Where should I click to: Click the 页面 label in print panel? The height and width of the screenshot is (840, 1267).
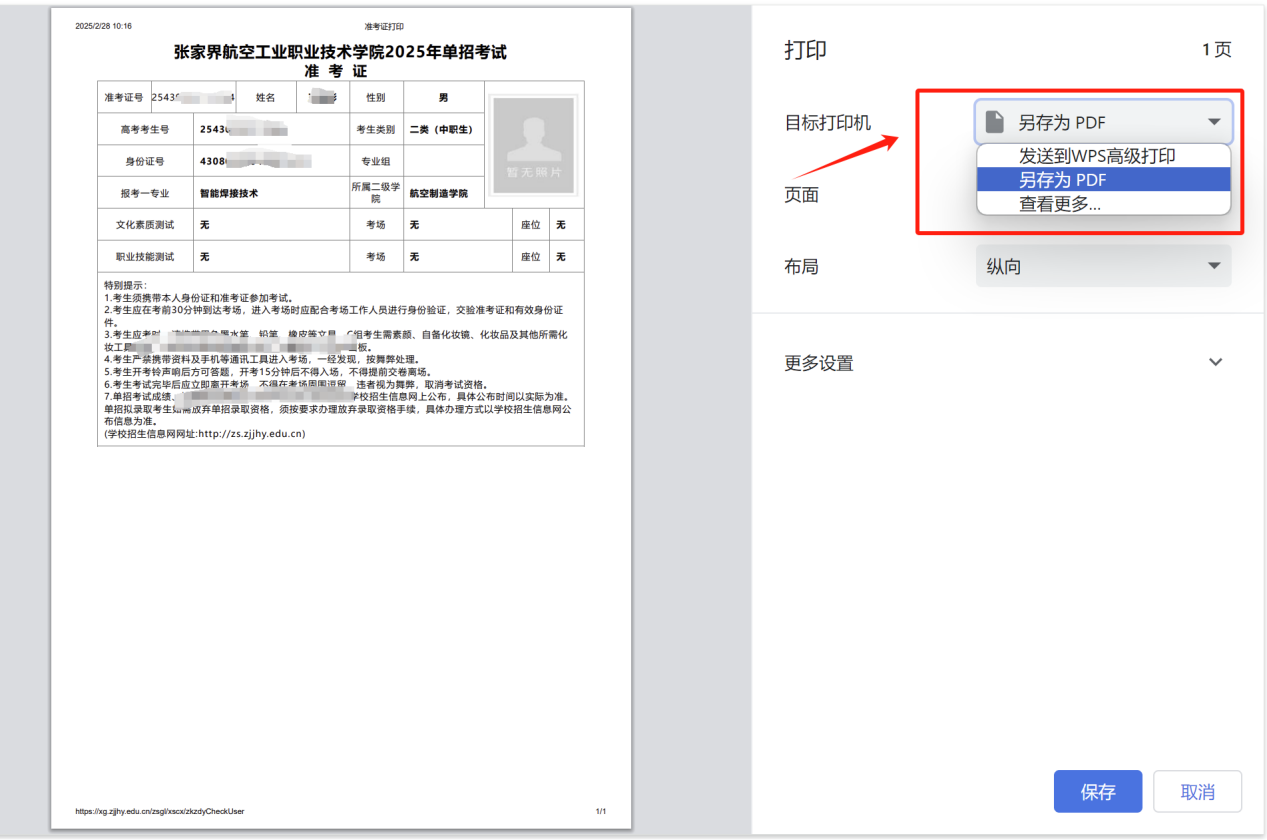click(801, 195)
